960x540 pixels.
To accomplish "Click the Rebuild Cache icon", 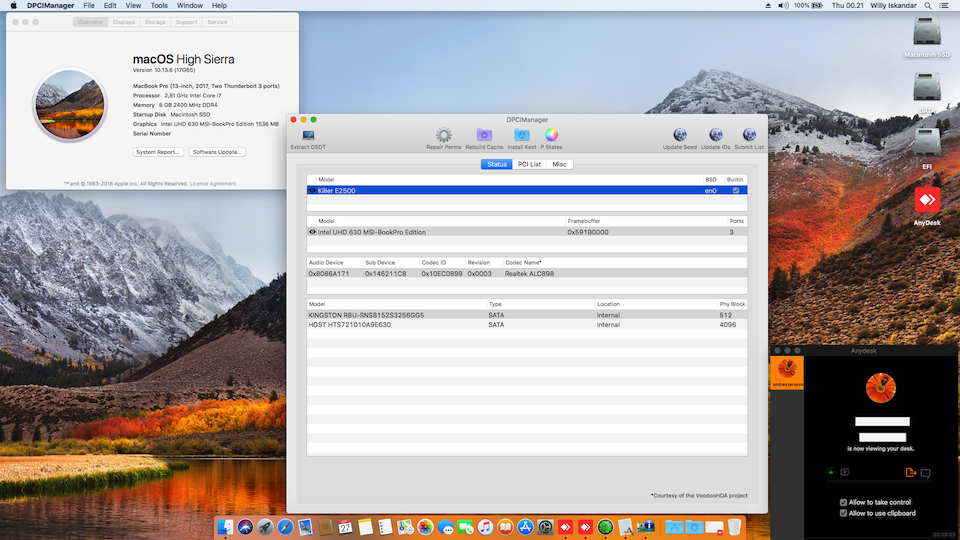I will [484, 135].
